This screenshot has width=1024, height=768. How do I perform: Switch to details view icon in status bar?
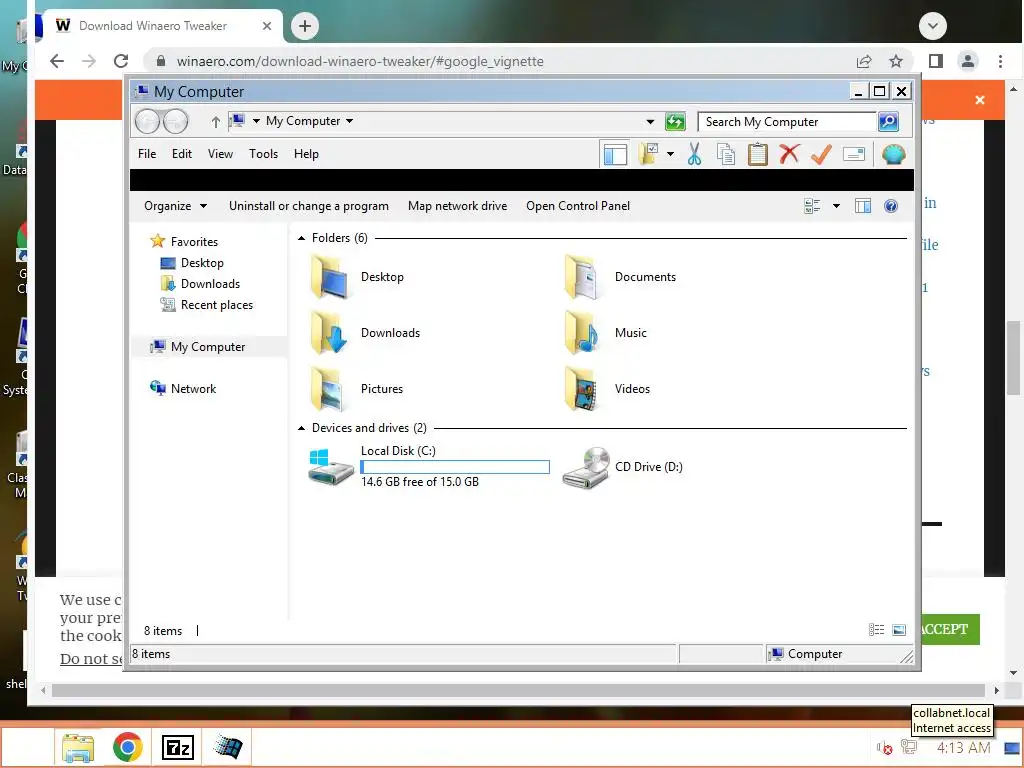click(x=876, y=630)
